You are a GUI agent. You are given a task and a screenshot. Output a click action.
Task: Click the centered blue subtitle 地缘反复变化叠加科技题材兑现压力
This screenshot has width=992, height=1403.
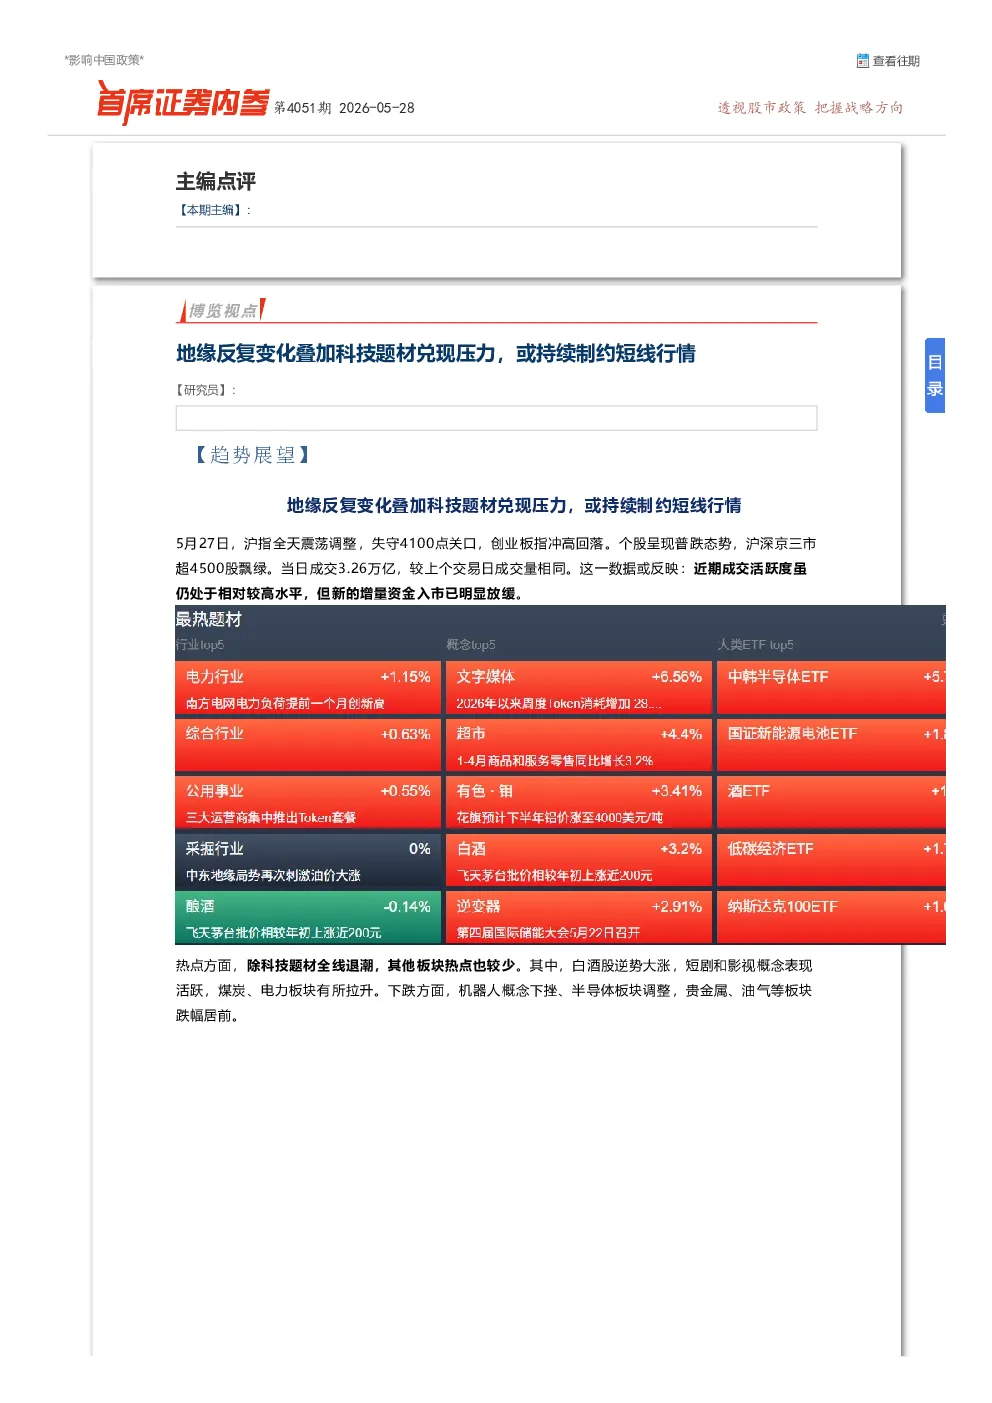[514, 505]
